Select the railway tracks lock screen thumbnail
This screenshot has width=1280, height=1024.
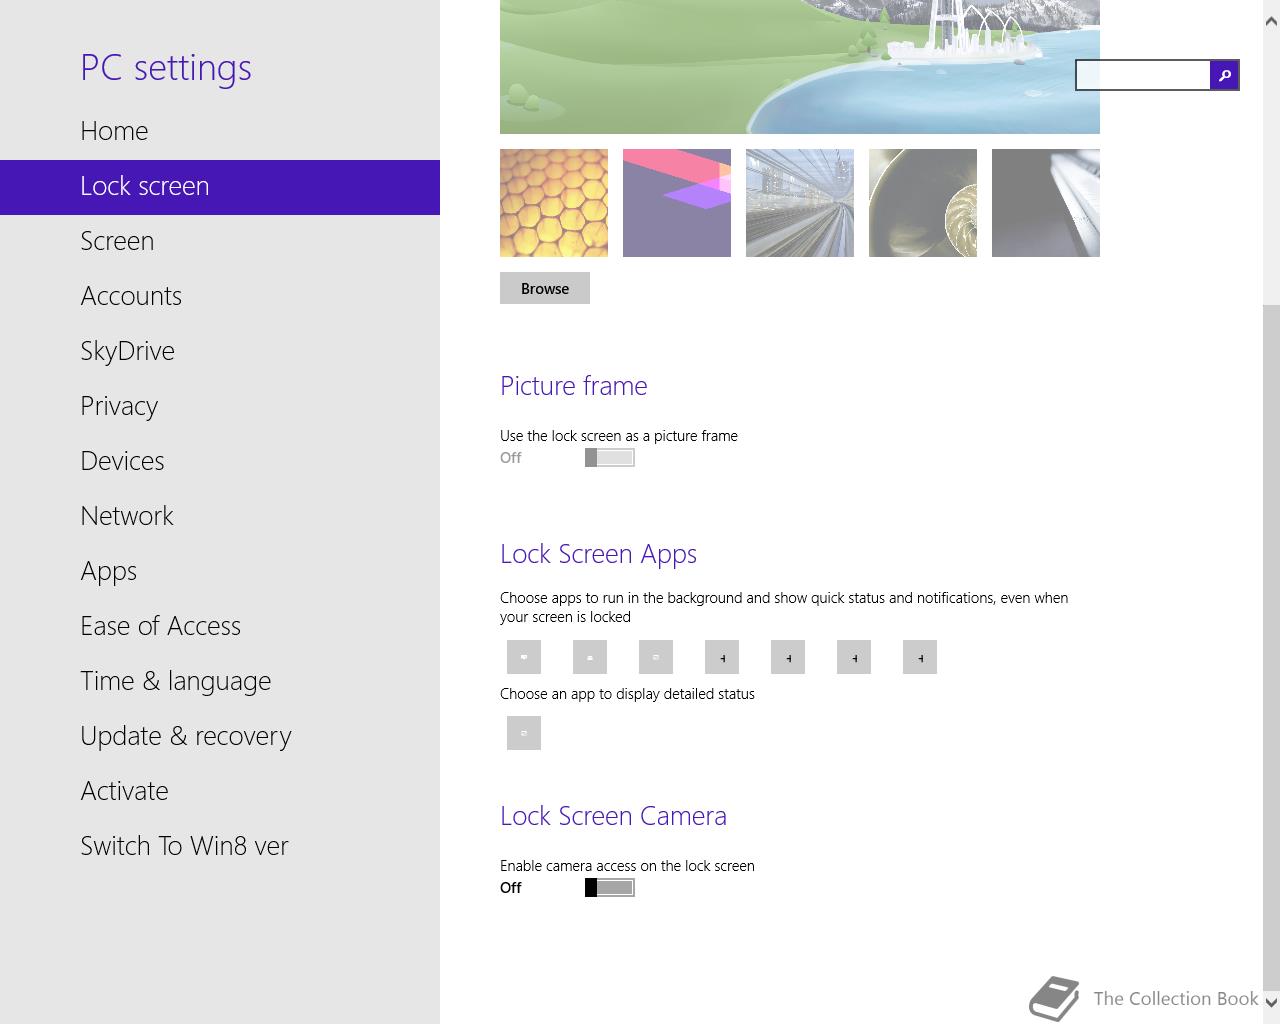[800, 203]
